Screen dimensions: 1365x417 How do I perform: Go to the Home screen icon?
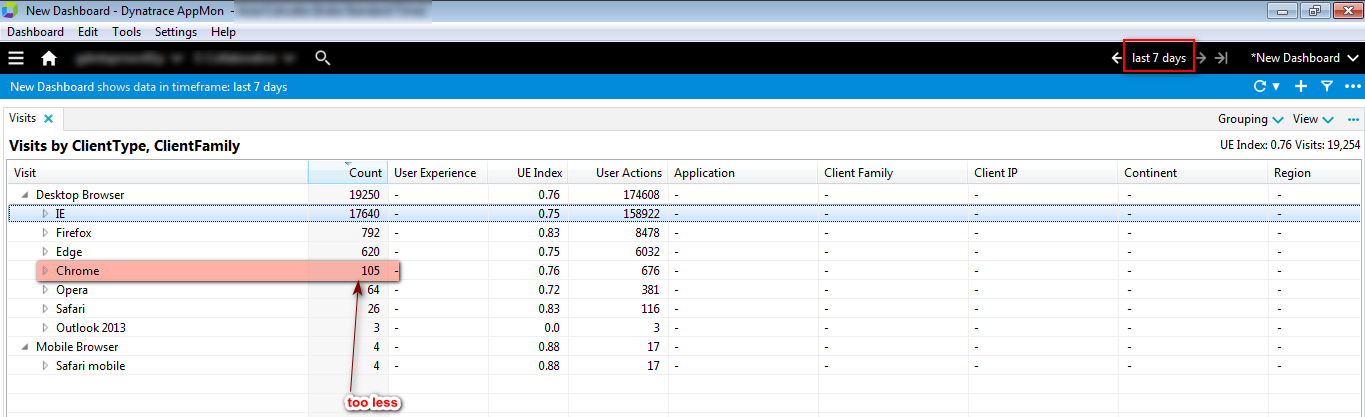click(x=49, y=58)
